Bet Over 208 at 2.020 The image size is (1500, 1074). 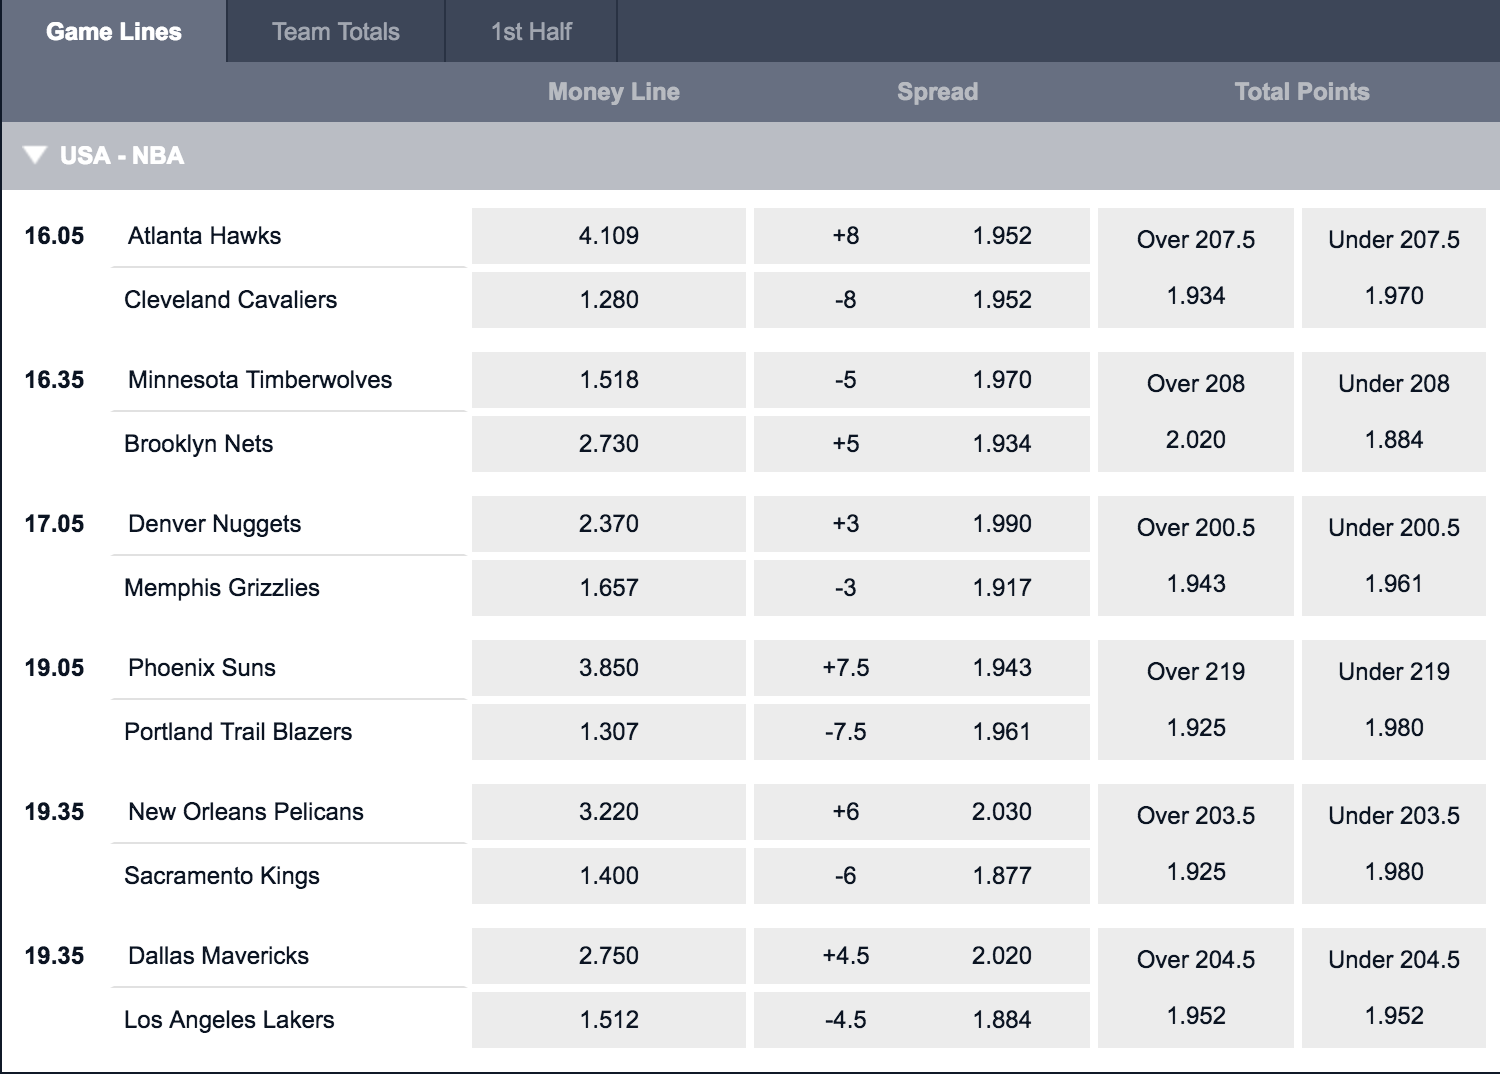pyautogui.click(x=1196, y=412)
